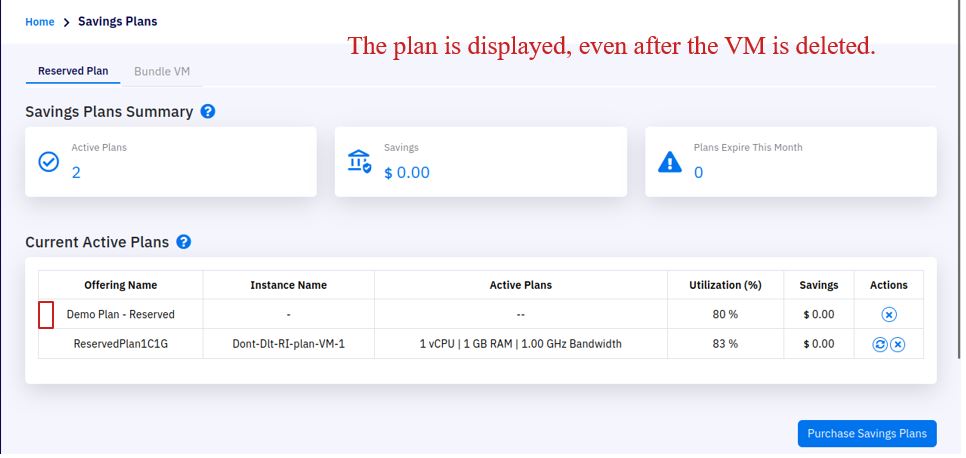The width and height of the screenshot is (966, 458).
Task: Click the Offering Name column header
Action: point(121,285)
